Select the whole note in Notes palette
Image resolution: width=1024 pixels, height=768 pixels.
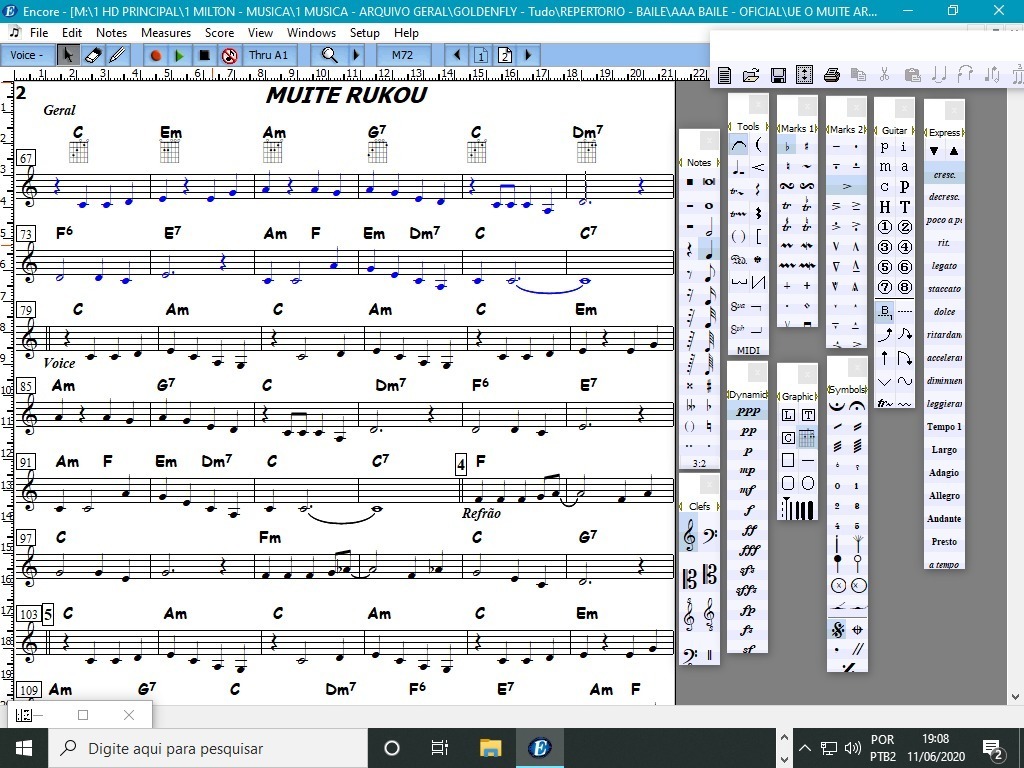click(x=709, y=205)
